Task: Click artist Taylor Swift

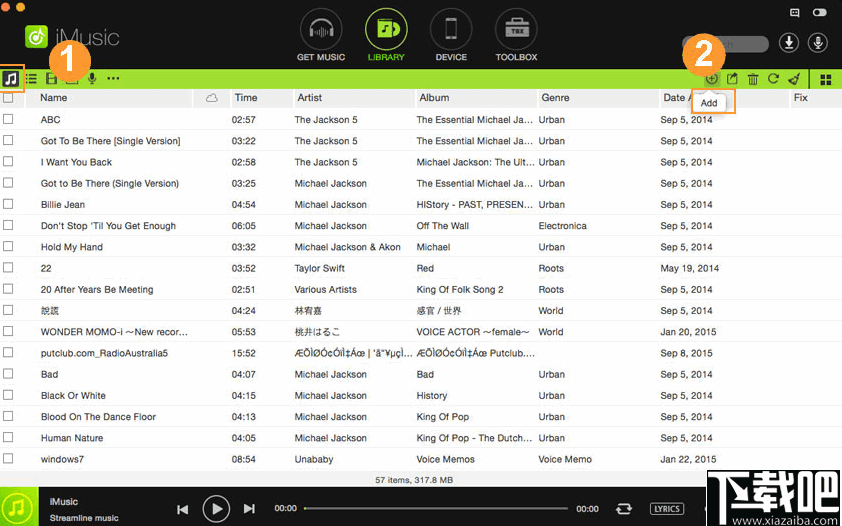Action: [x=320, y=268]
